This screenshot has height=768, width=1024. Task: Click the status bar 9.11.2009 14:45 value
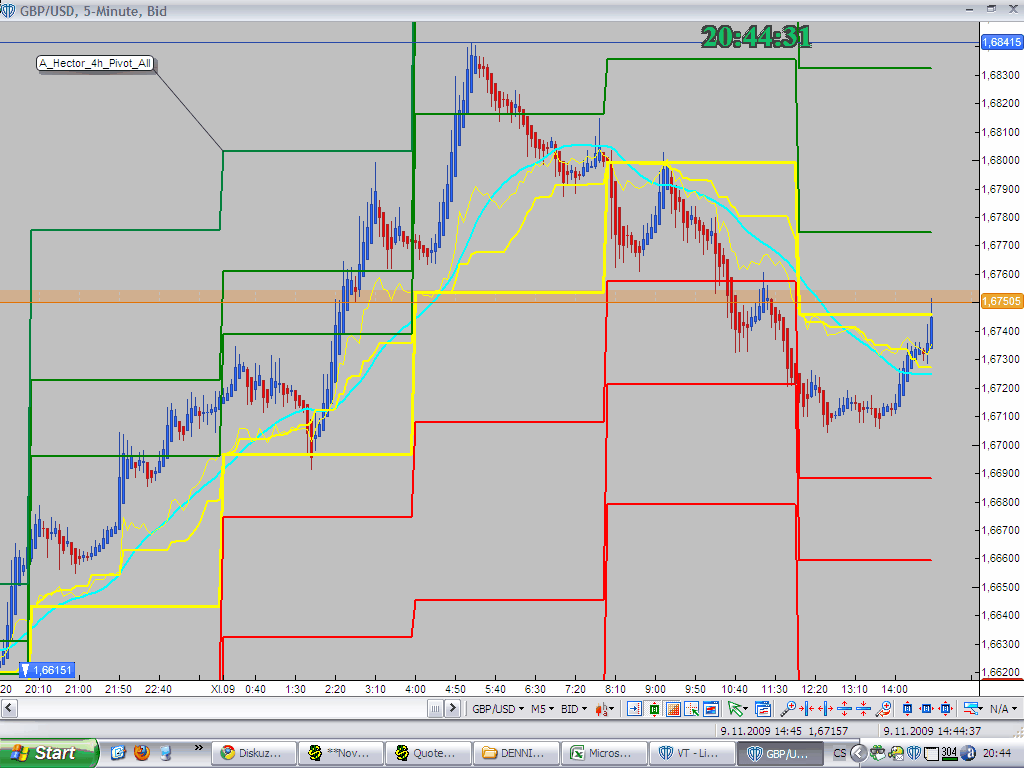[x=761, y=731]
